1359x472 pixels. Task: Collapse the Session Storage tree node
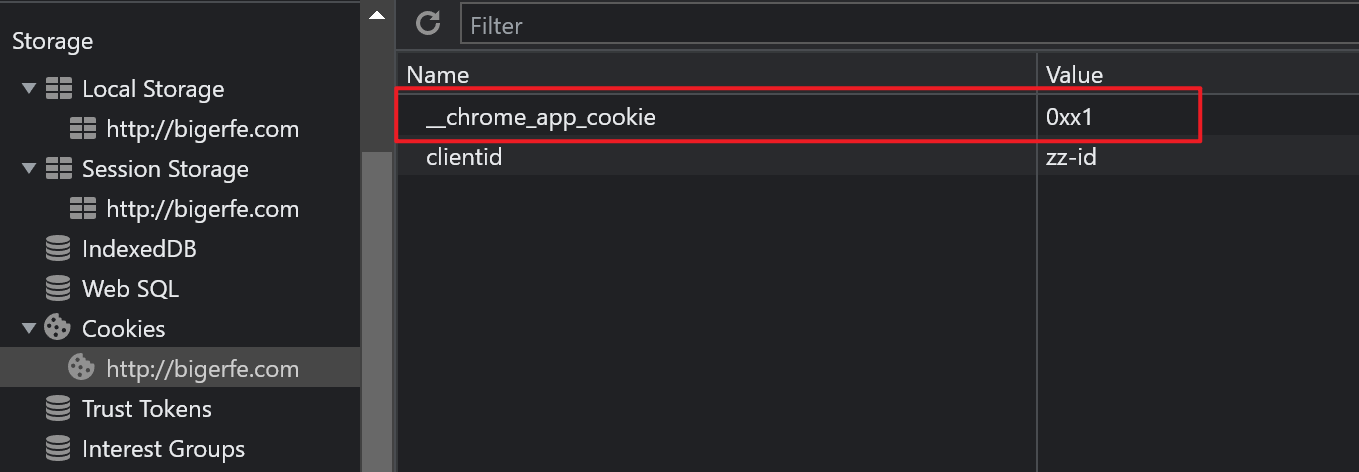pyautogui.click(x=27, y=169)
